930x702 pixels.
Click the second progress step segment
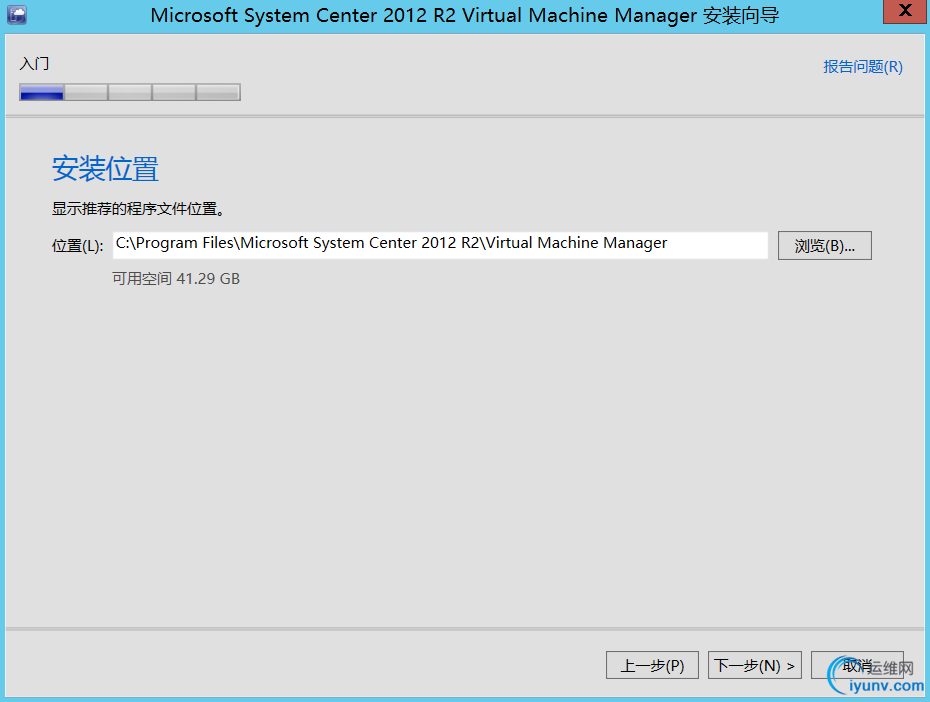pos(86,93)
